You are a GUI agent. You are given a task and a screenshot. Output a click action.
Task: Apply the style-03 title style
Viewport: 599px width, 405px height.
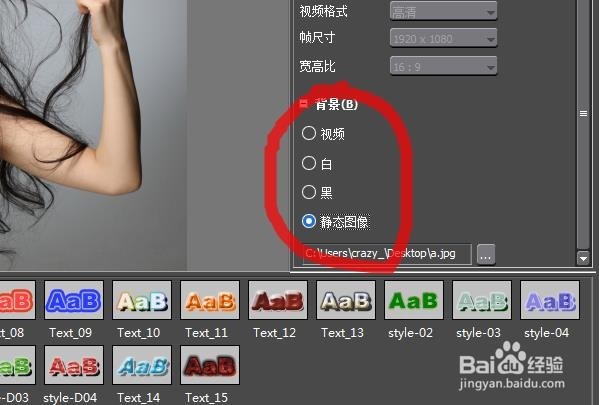click(482, 300)
